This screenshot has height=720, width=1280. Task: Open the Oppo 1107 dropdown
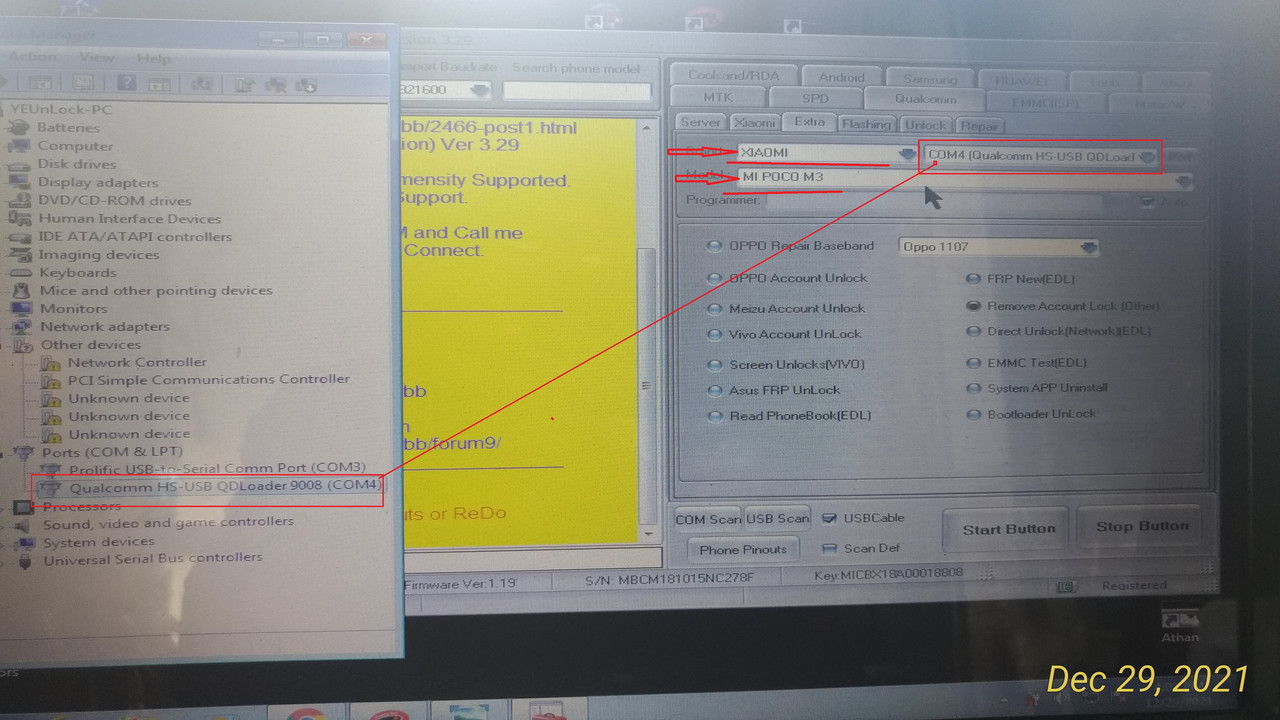click(1088, 247)
